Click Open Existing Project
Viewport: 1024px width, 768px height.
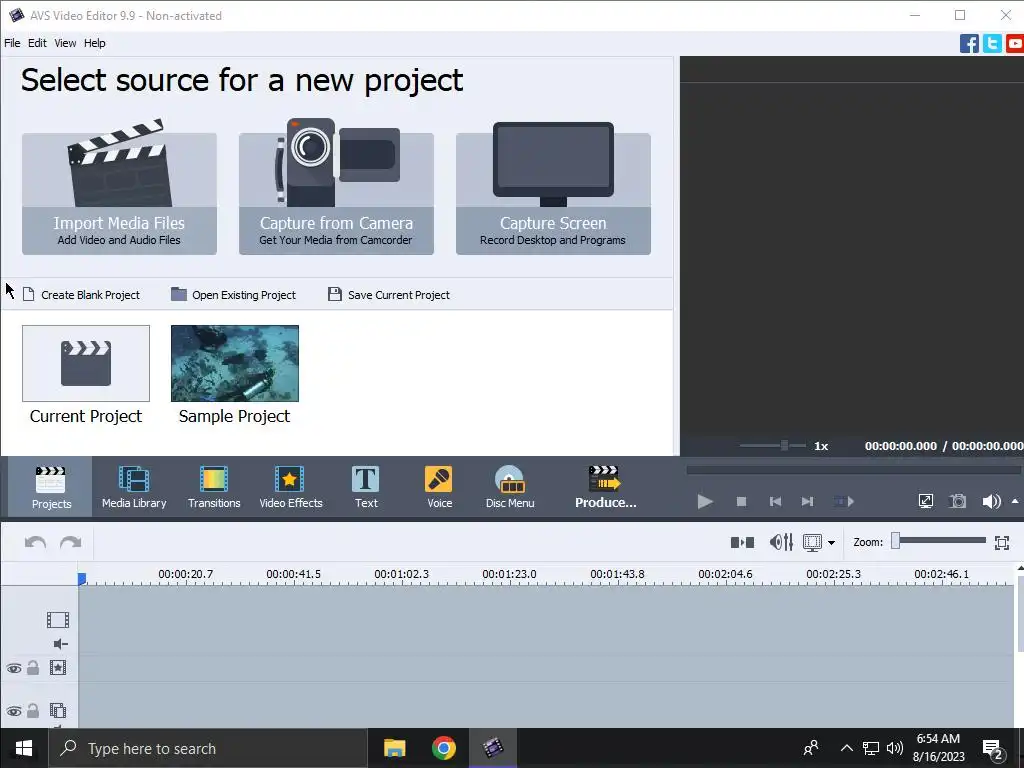[x=233, y=295]
